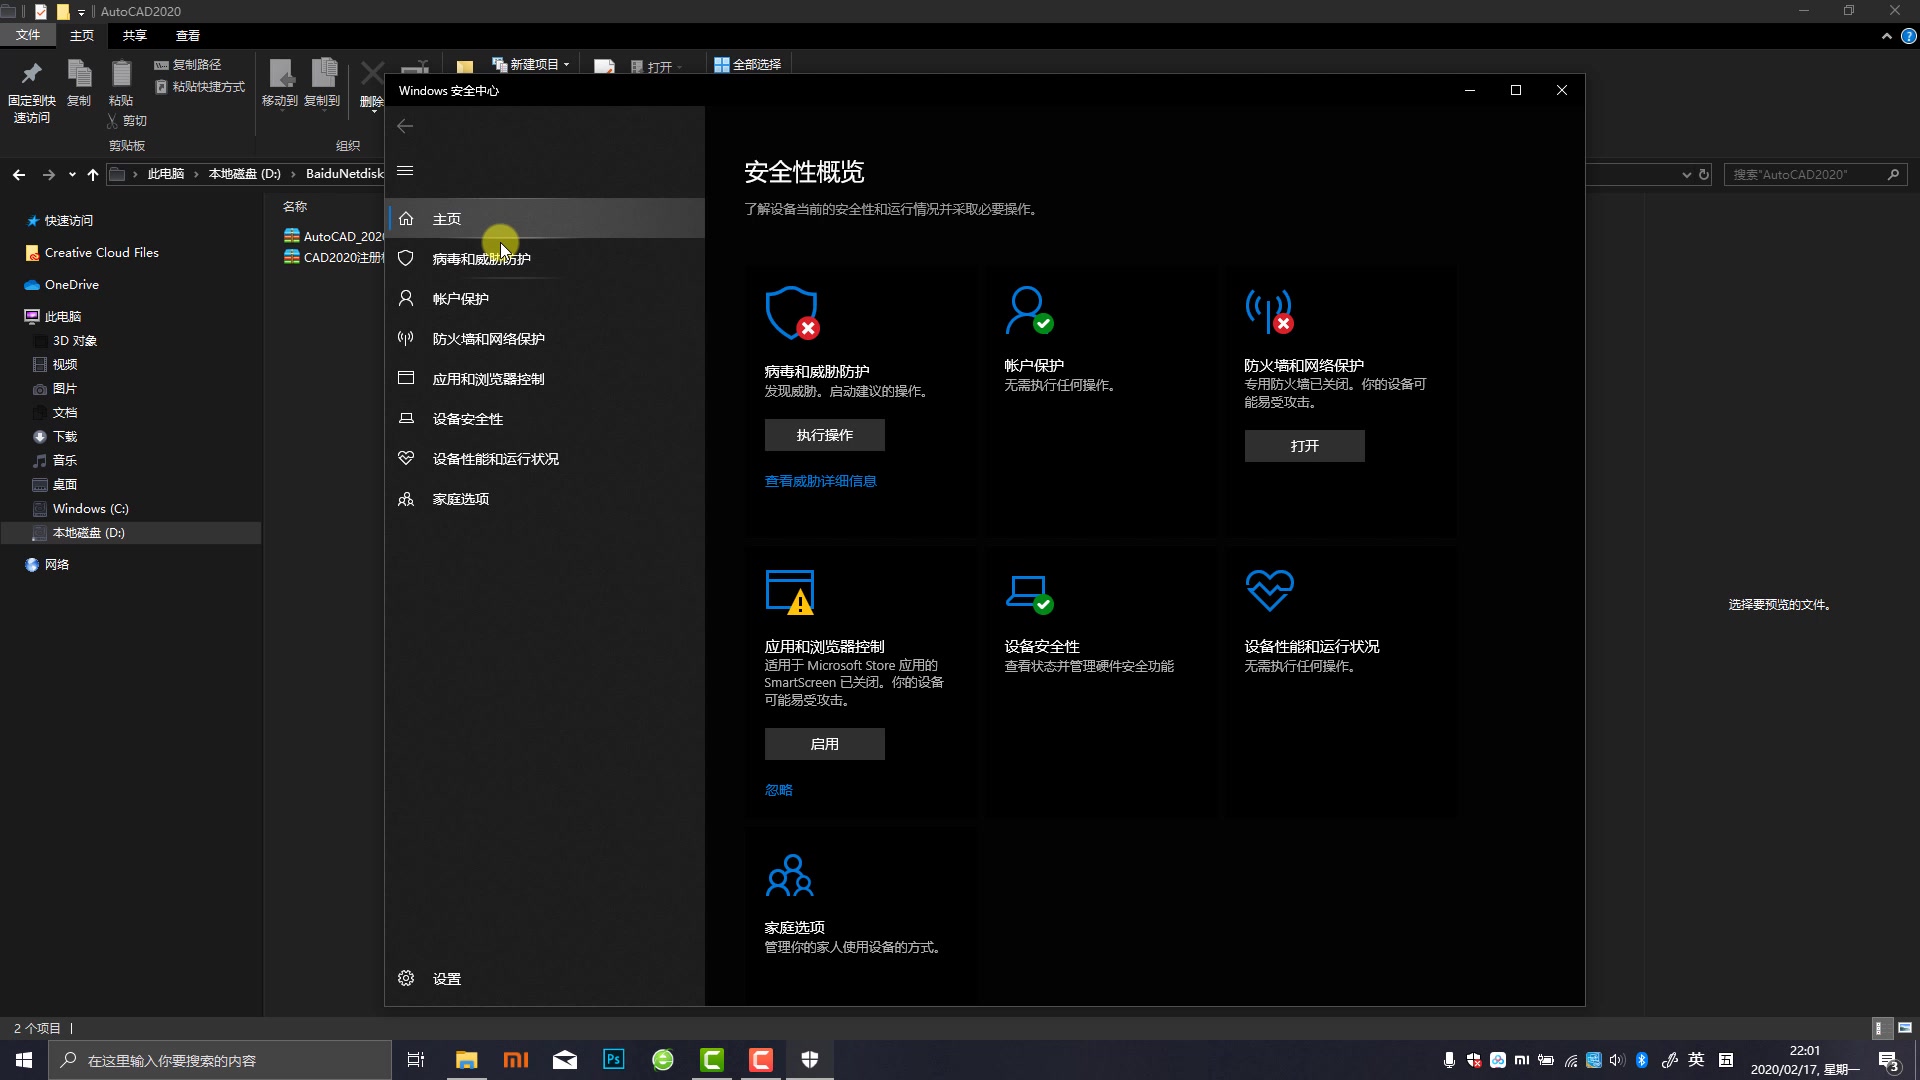Image resolution: width=1920 pixels, height=1080 pixels.
Task: Open the notification center icon
Action: [1888, 1061]
